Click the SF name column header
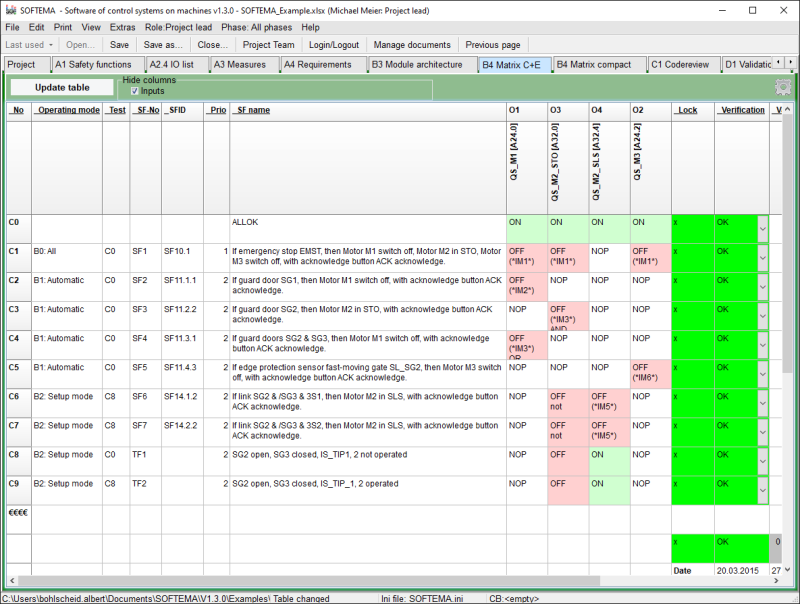 click(252, 110)
